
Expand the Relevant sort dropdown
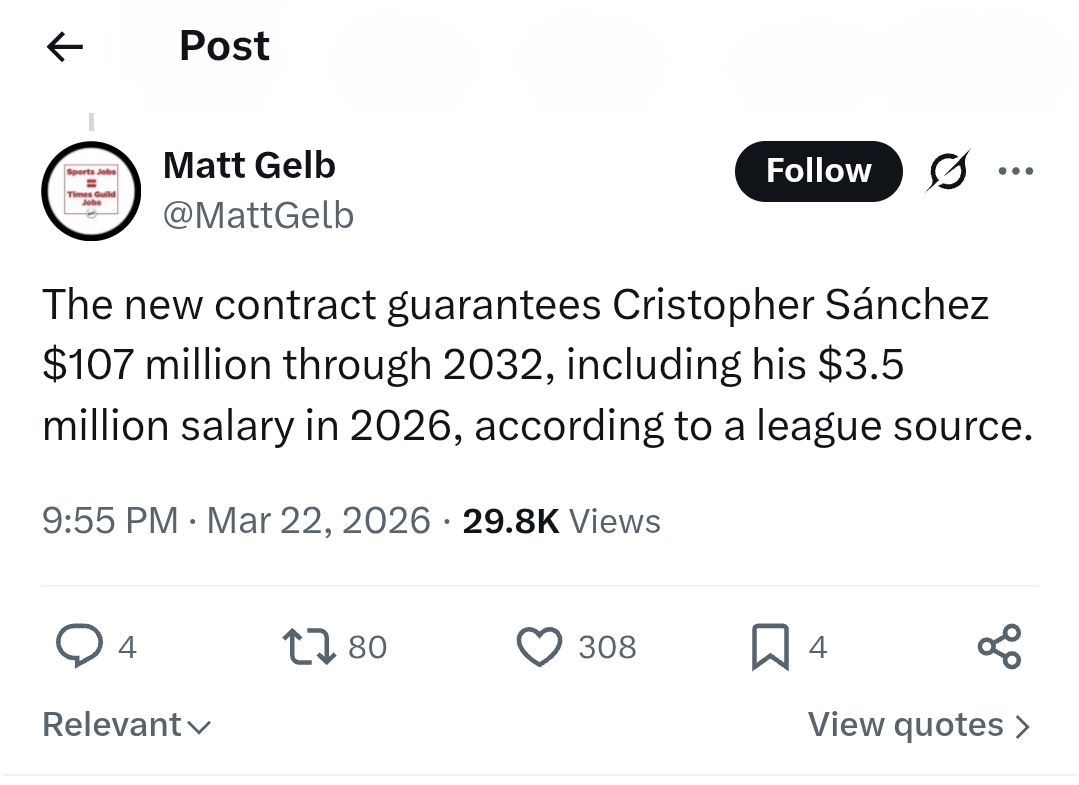(127, 725)
